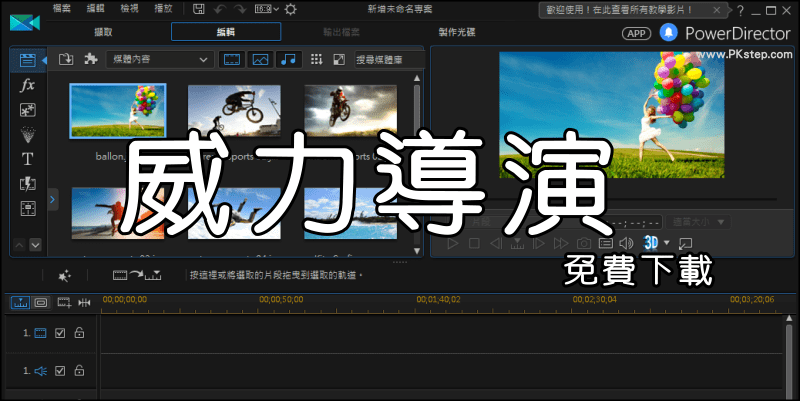
Task: Lock audio track 1
Action: [x=79, y=370]
